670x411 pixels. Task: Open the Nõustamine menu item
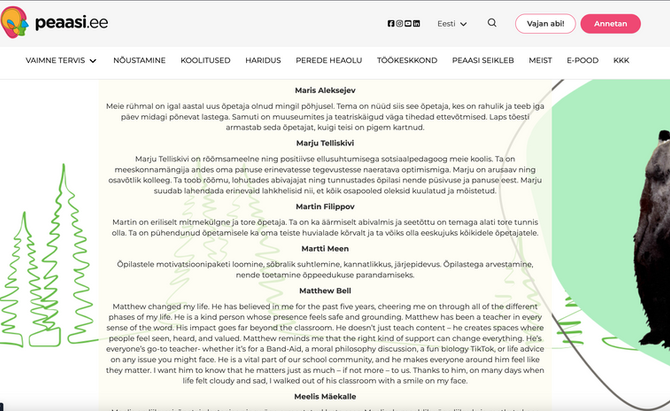(x=139, y=61)
